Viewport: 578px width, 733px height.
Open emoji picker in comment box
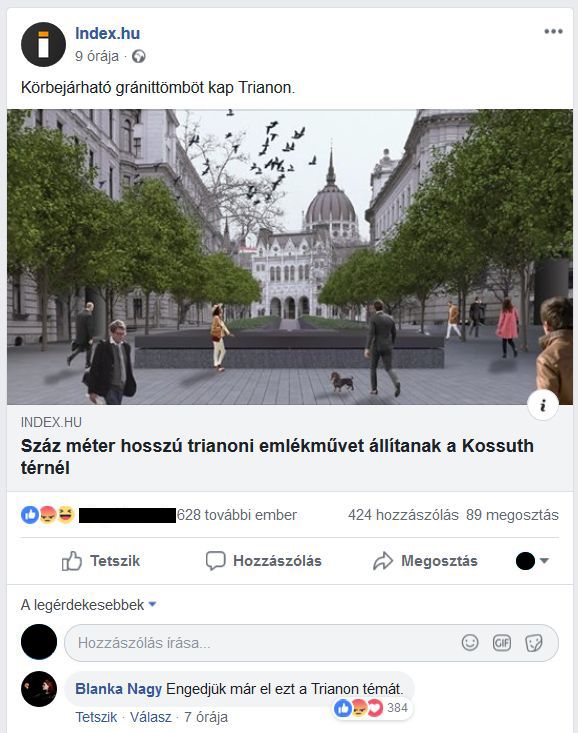coord(470,643)
